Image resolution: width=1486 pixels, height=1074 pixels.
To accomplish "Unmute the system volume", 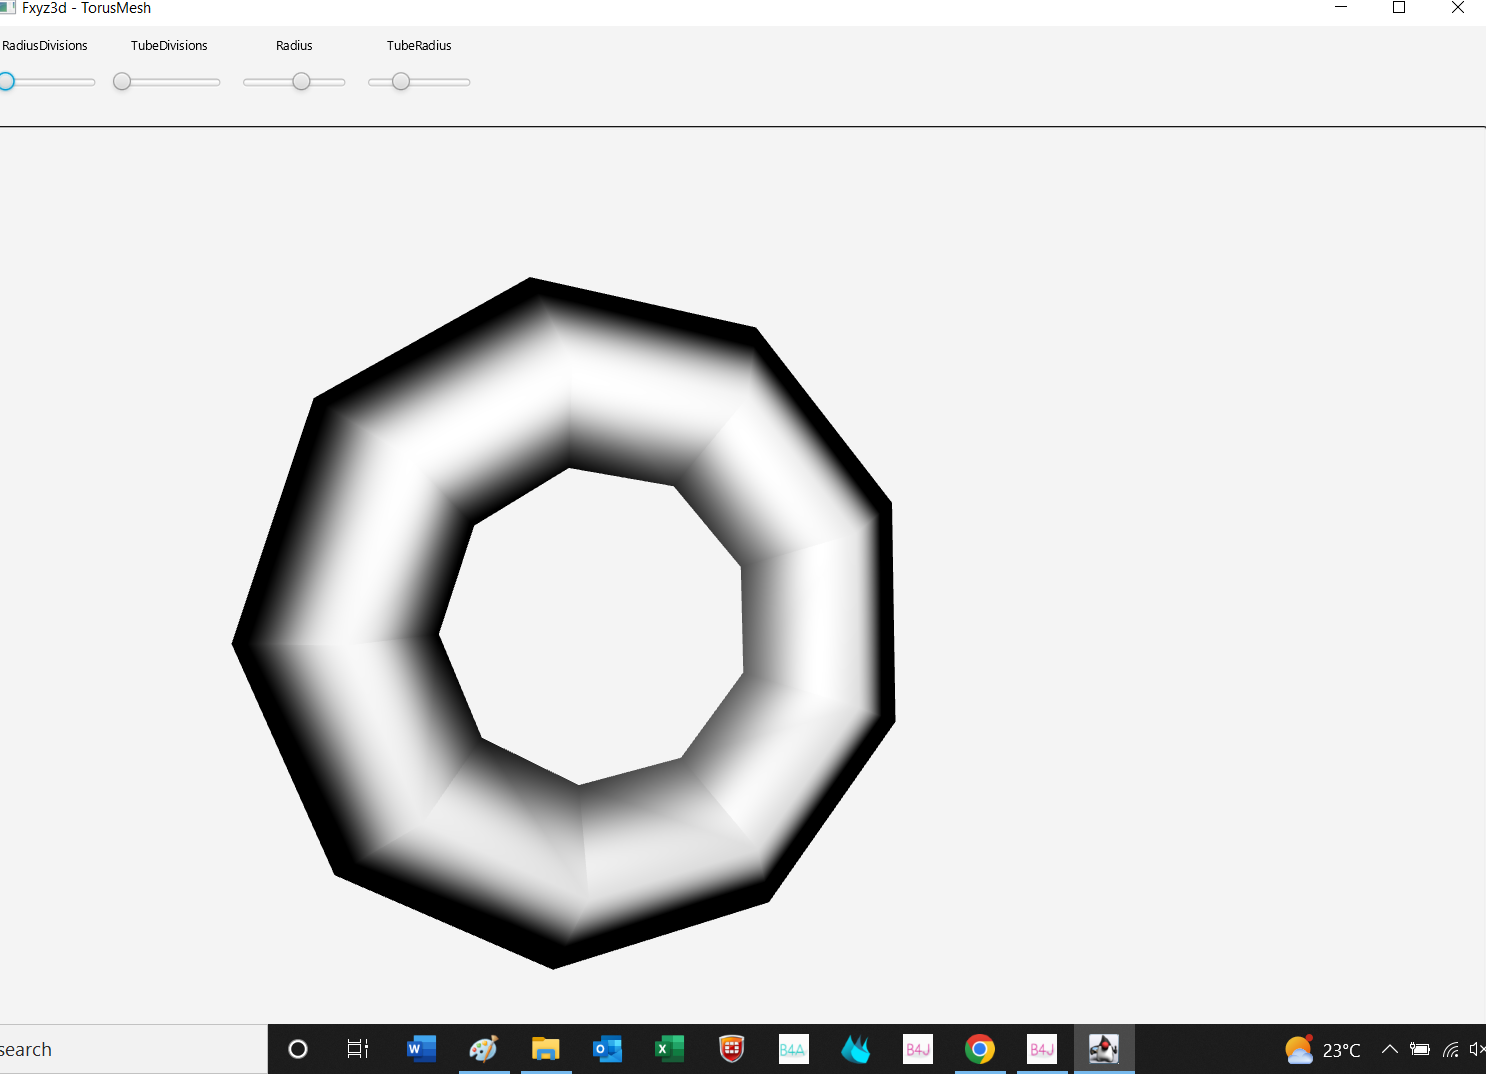I will click(1478, 1049).
